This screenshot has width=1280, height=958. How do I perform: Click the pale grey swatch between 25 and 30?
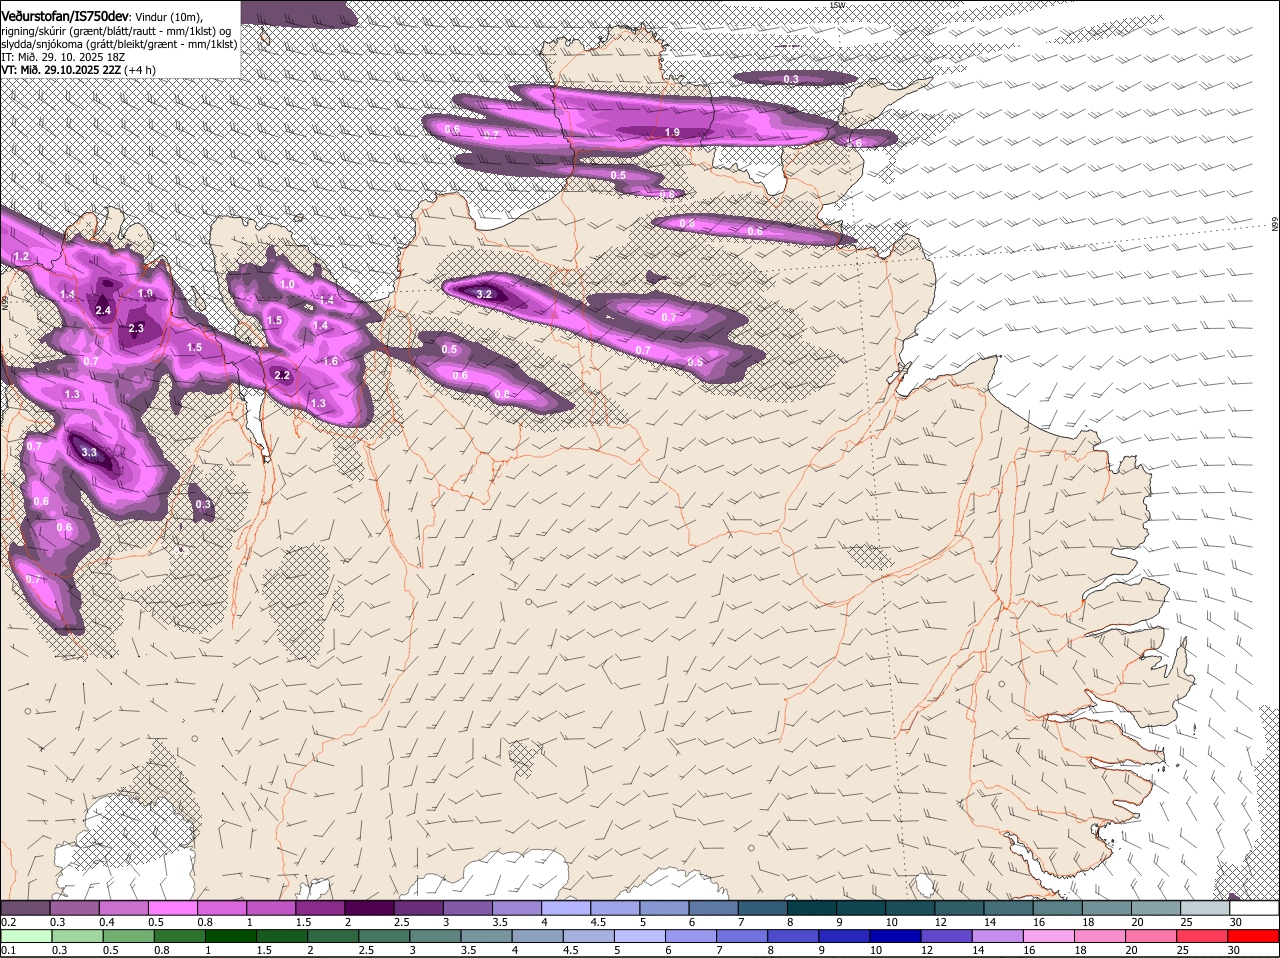[1205, 908]
